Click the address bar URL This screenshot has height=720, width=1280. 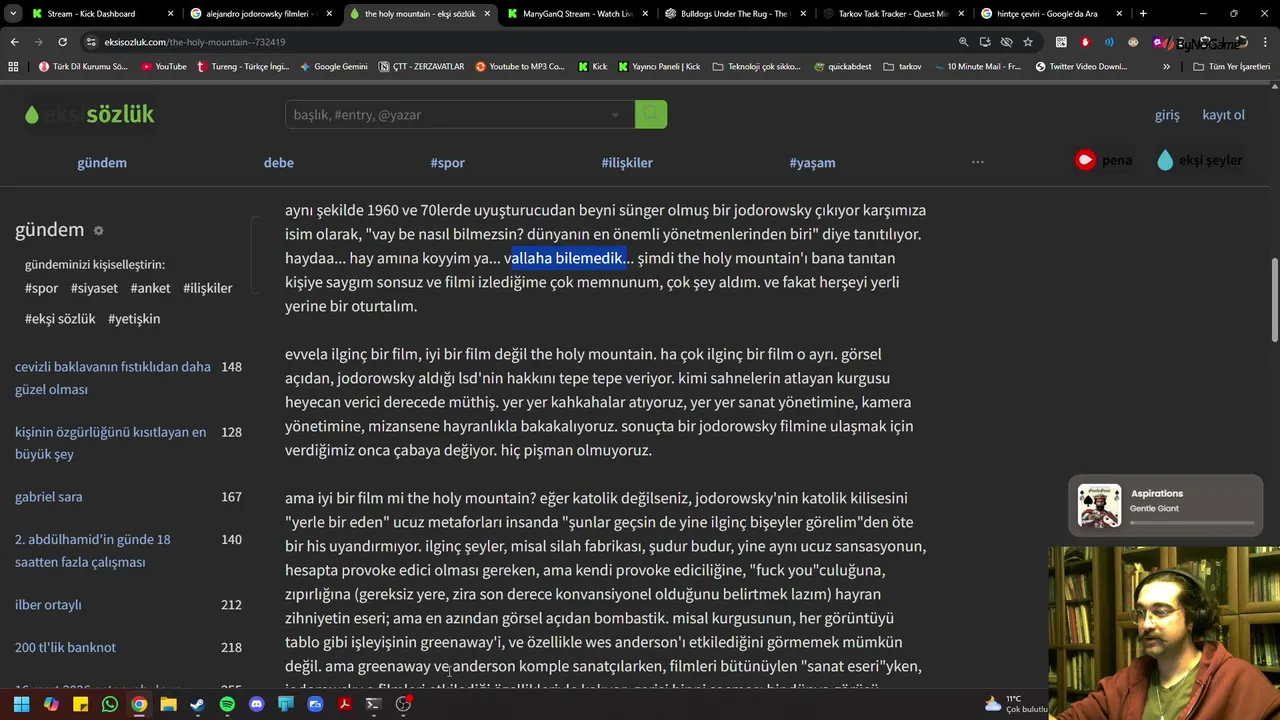195,42
